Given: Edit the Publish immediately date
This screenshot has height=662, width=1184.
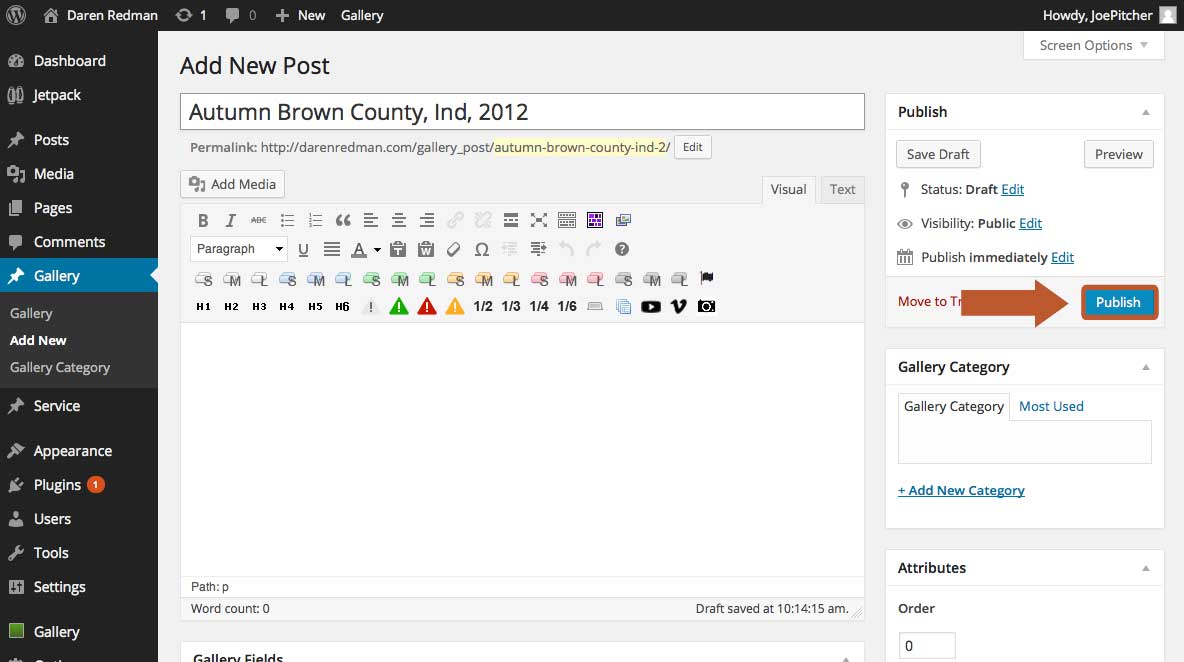Looking at the screenshot, I should [1062, 257].
